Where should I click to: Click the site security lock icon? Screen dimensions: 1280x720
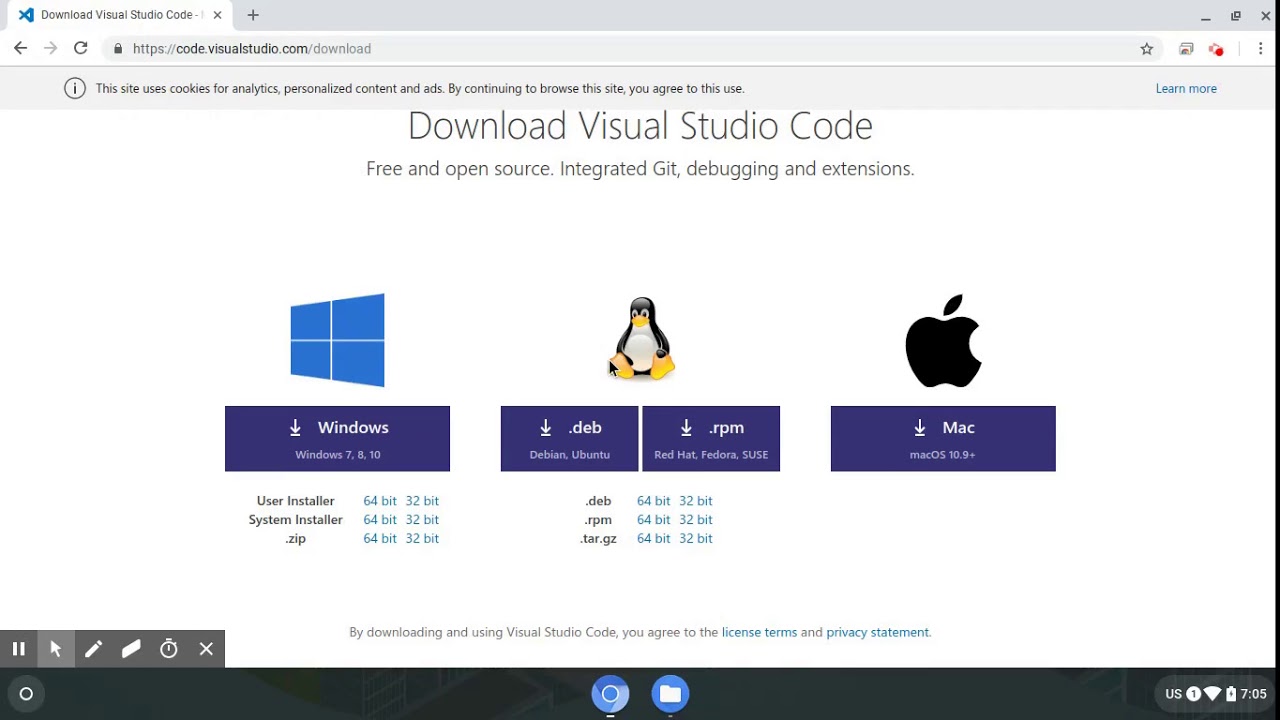coord(118,49)
